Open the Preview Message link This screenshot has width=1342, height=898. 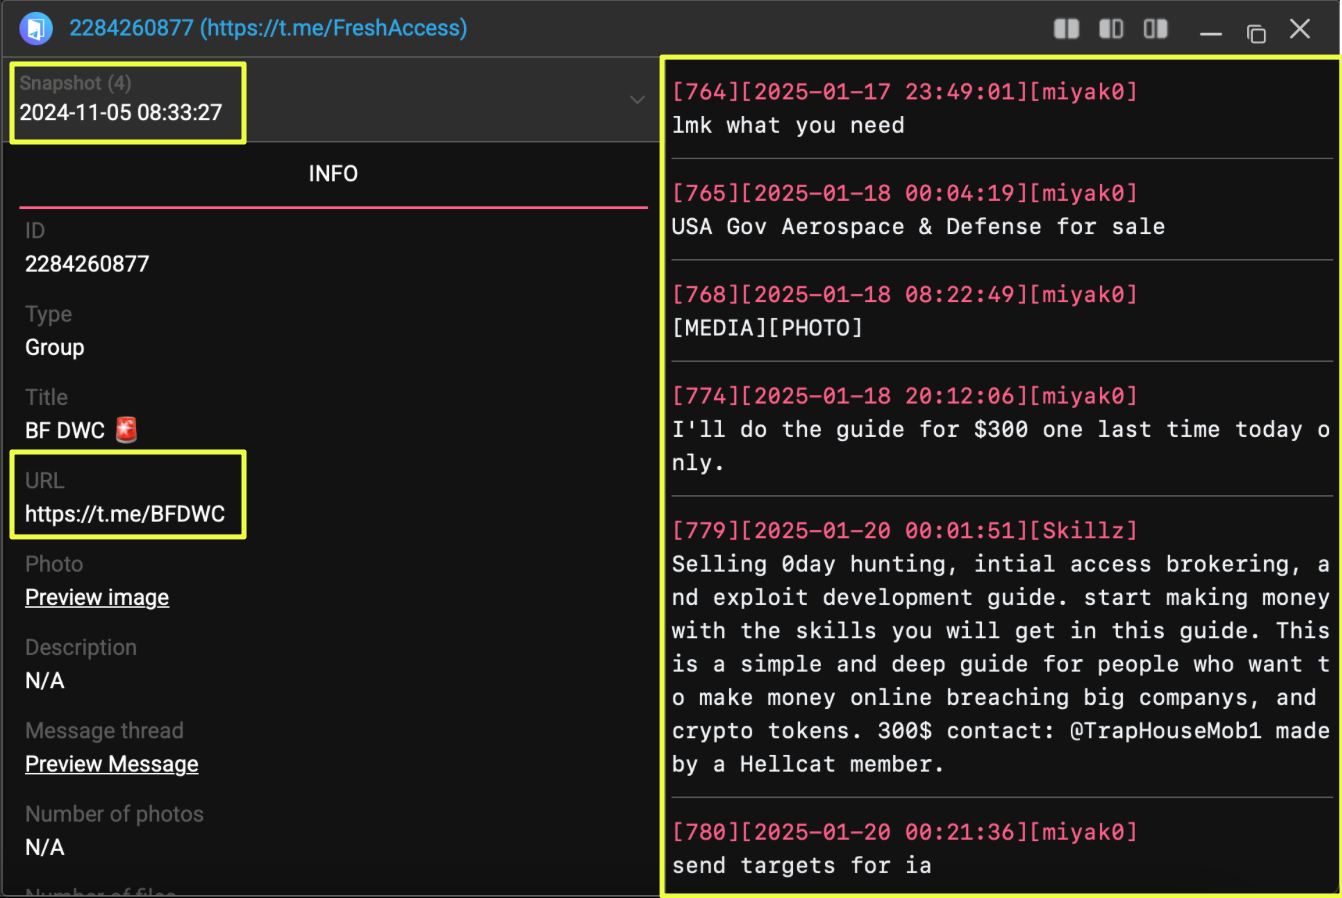[x=112, y=764]
